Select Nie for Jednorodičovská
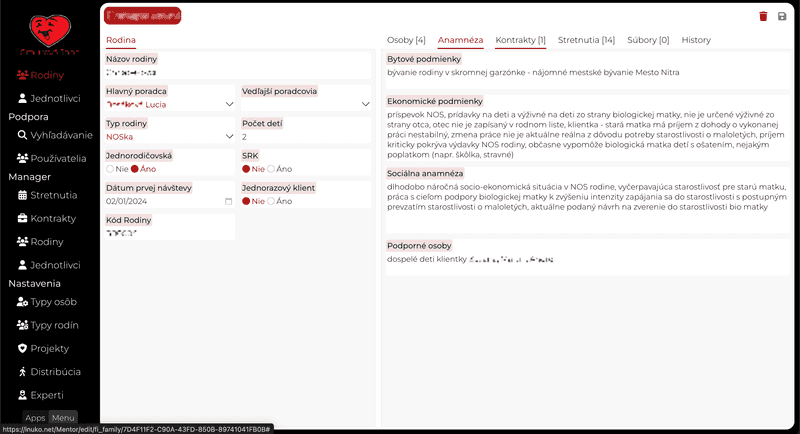 110,169
